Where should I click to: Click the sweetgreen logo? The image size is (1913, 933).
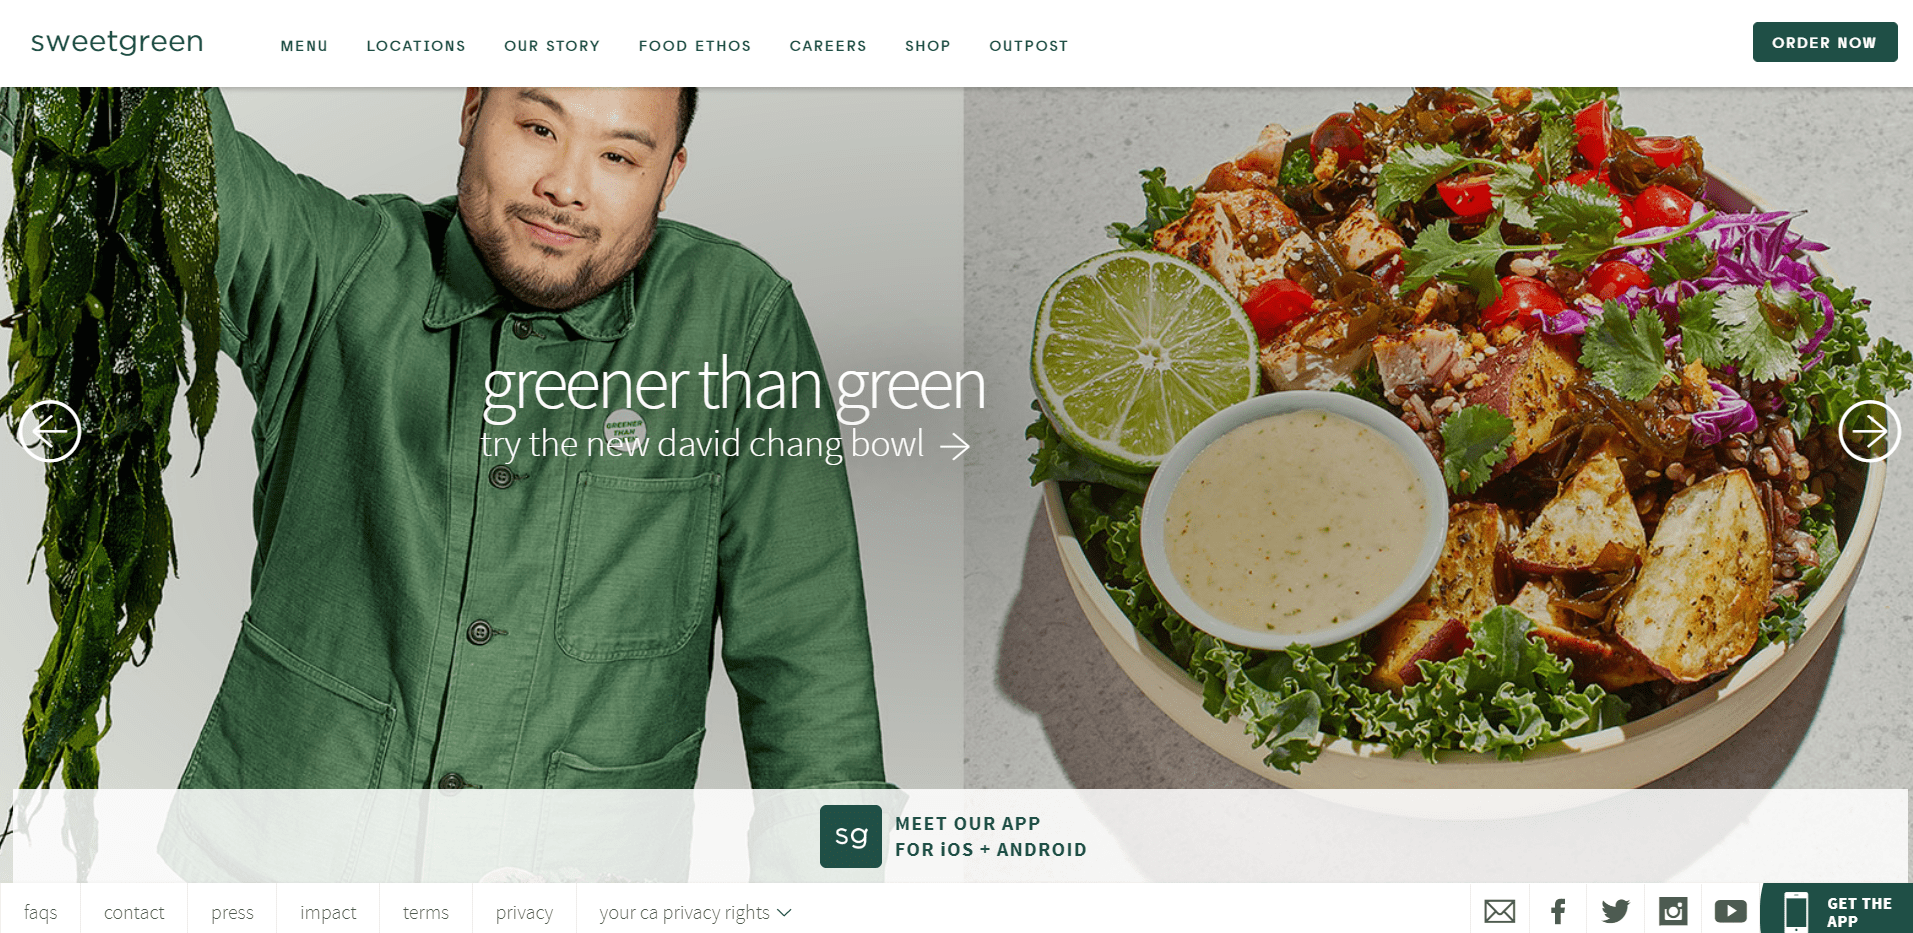pos(117,42)
